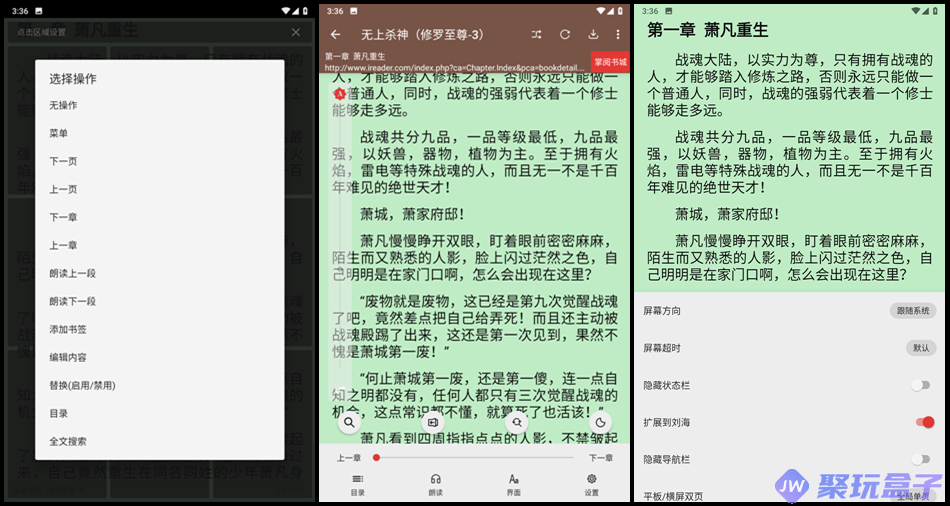Tap the 点击区域设置 title text
Screen dimensions: 950x506
point(41,33)
